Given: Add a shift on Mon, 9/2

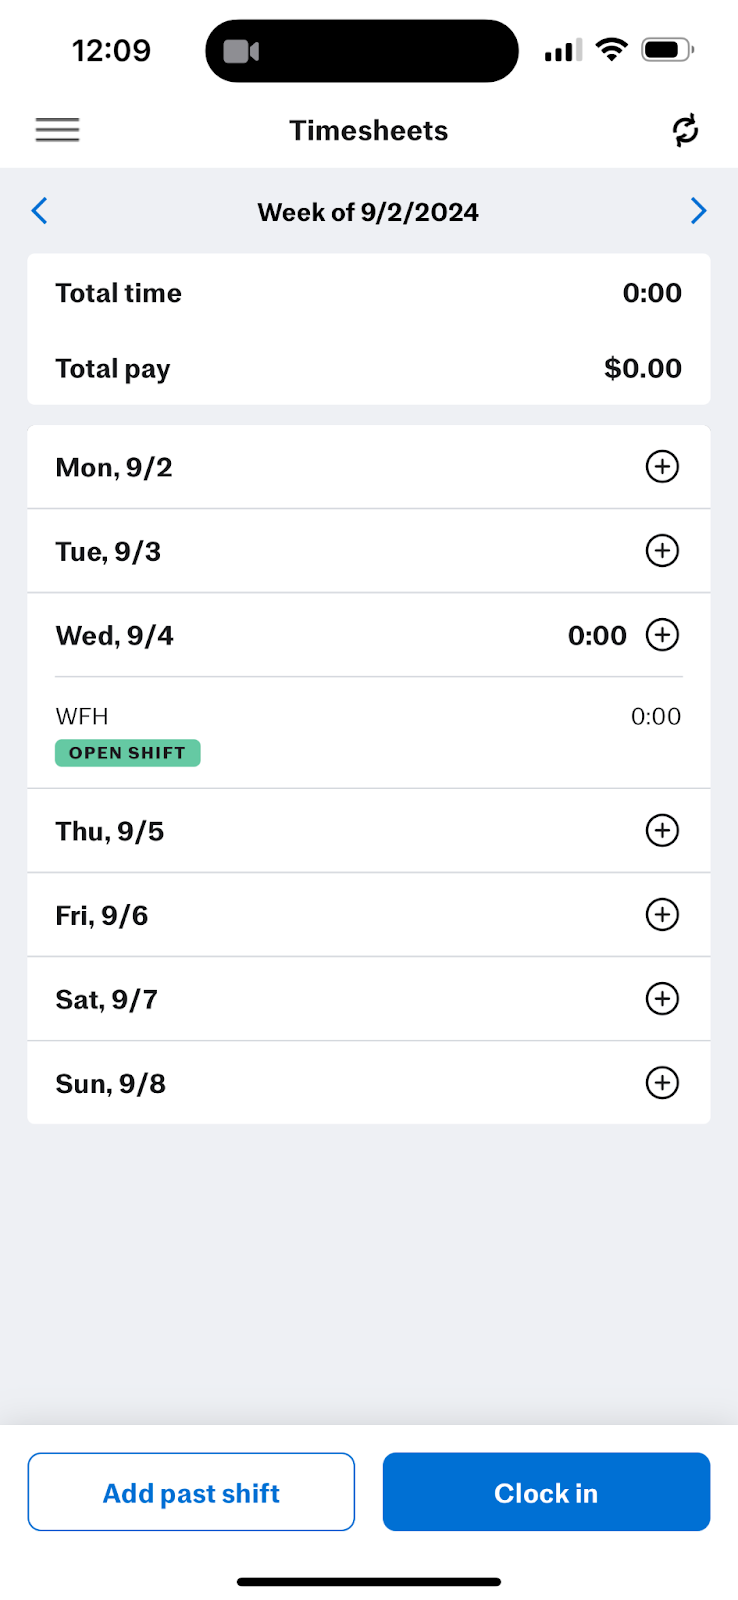Looking at the screenshot, I should click(x=662, y=467).
